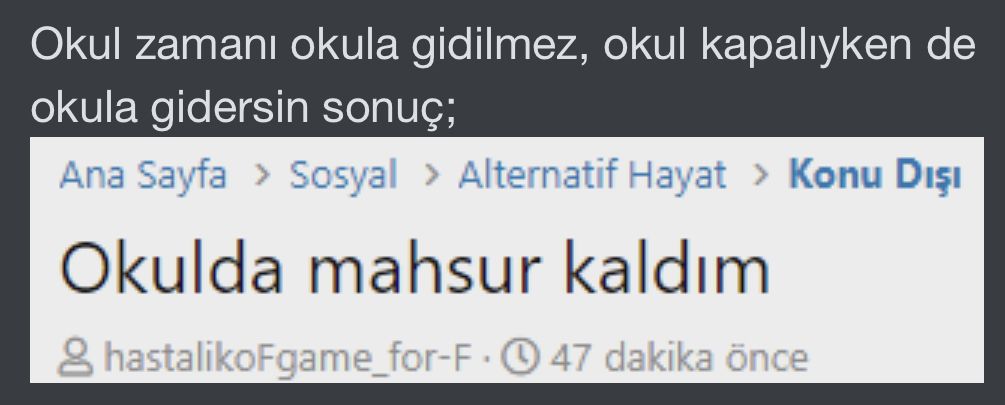Click the second caption line okula gidersin sonuç
The height and width of the screenshot is (405, 1005).
point(243,108)
